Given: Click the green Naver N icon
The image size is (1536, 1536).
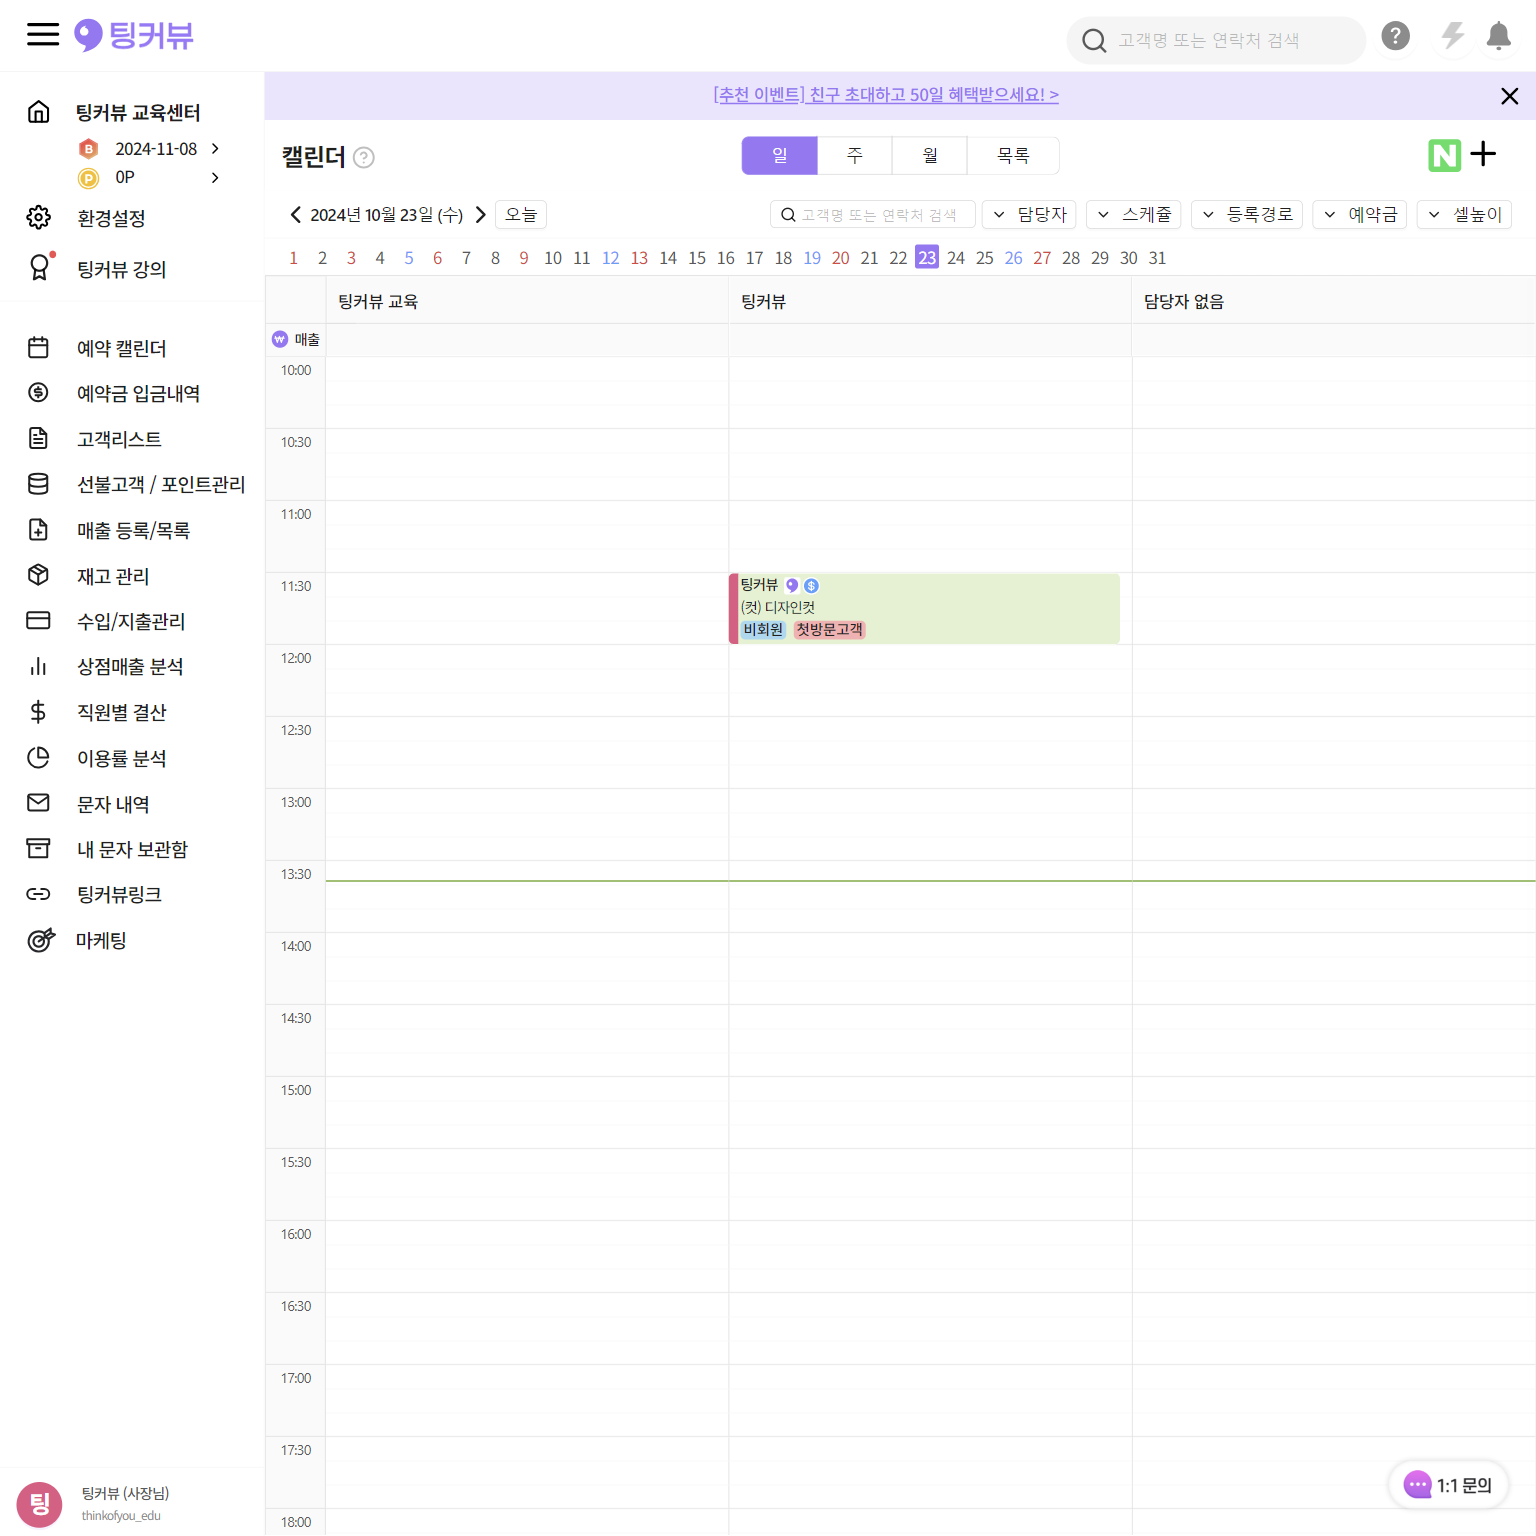Looking at the screenshot, I should [1444, 155].
